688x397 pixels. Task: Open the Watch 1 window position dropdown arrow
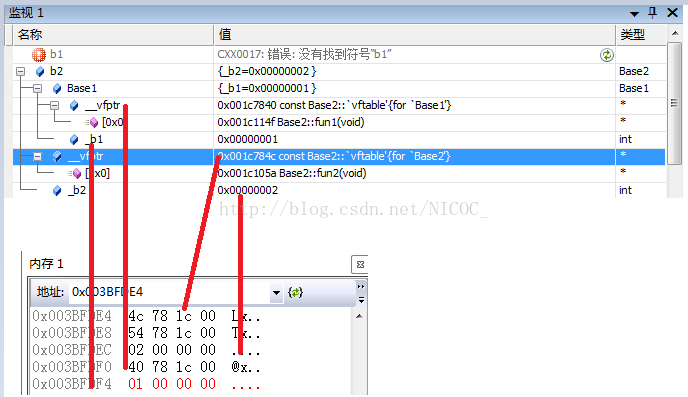tap(634, 14)
